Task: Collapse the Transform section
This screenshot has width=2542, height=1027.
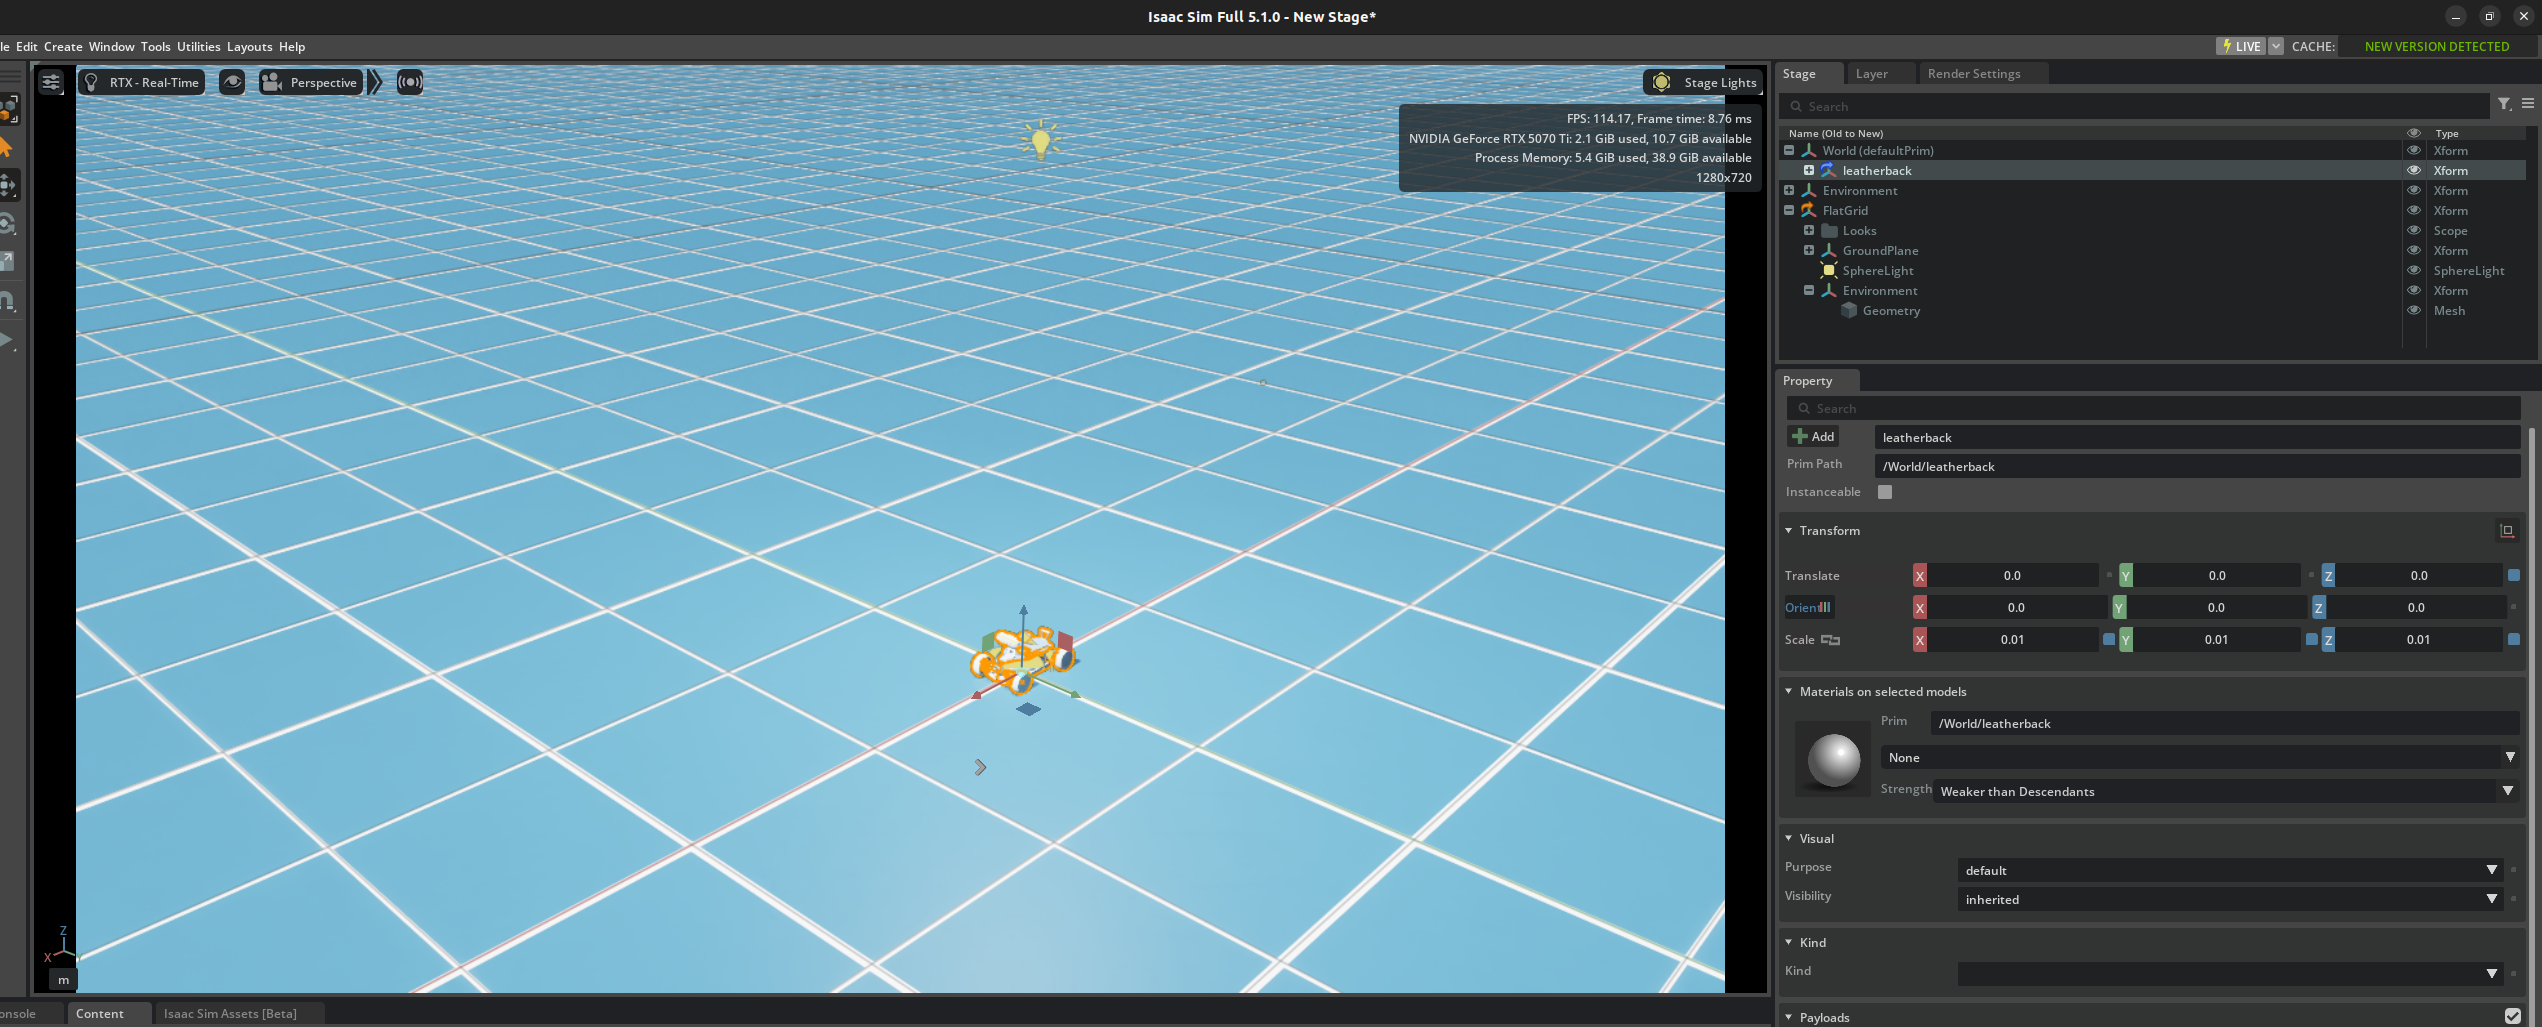Action: (x=1789, y=531)
